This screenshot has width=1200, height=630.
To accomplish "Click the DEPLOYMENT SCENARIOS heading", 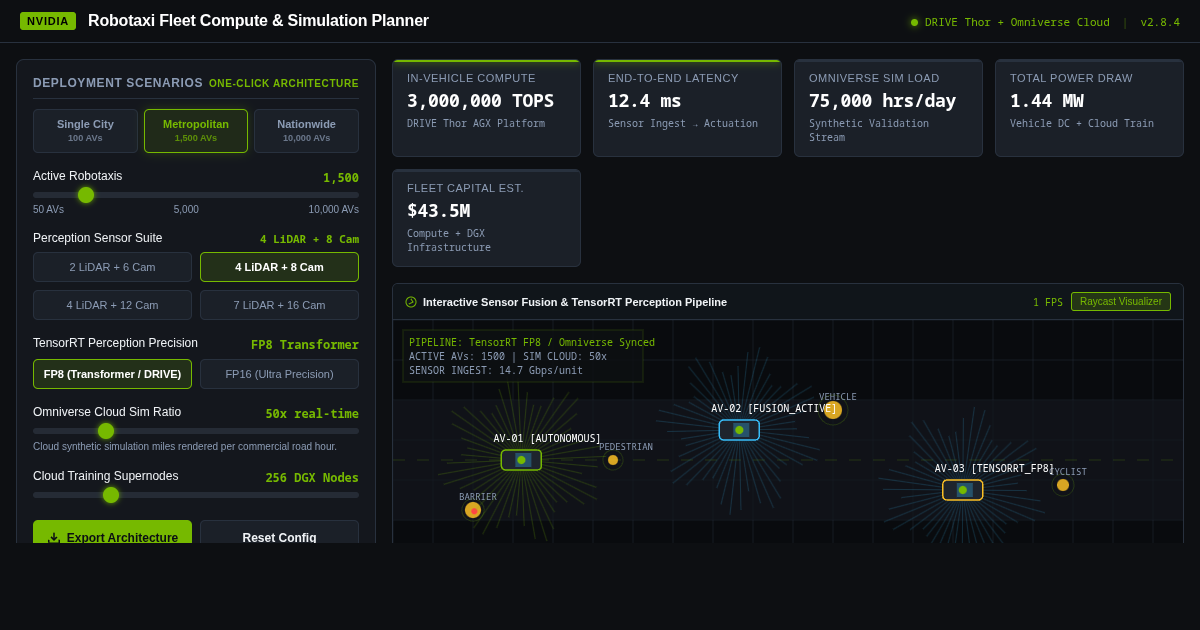I will pyautogui.click(x=118, y=83).
